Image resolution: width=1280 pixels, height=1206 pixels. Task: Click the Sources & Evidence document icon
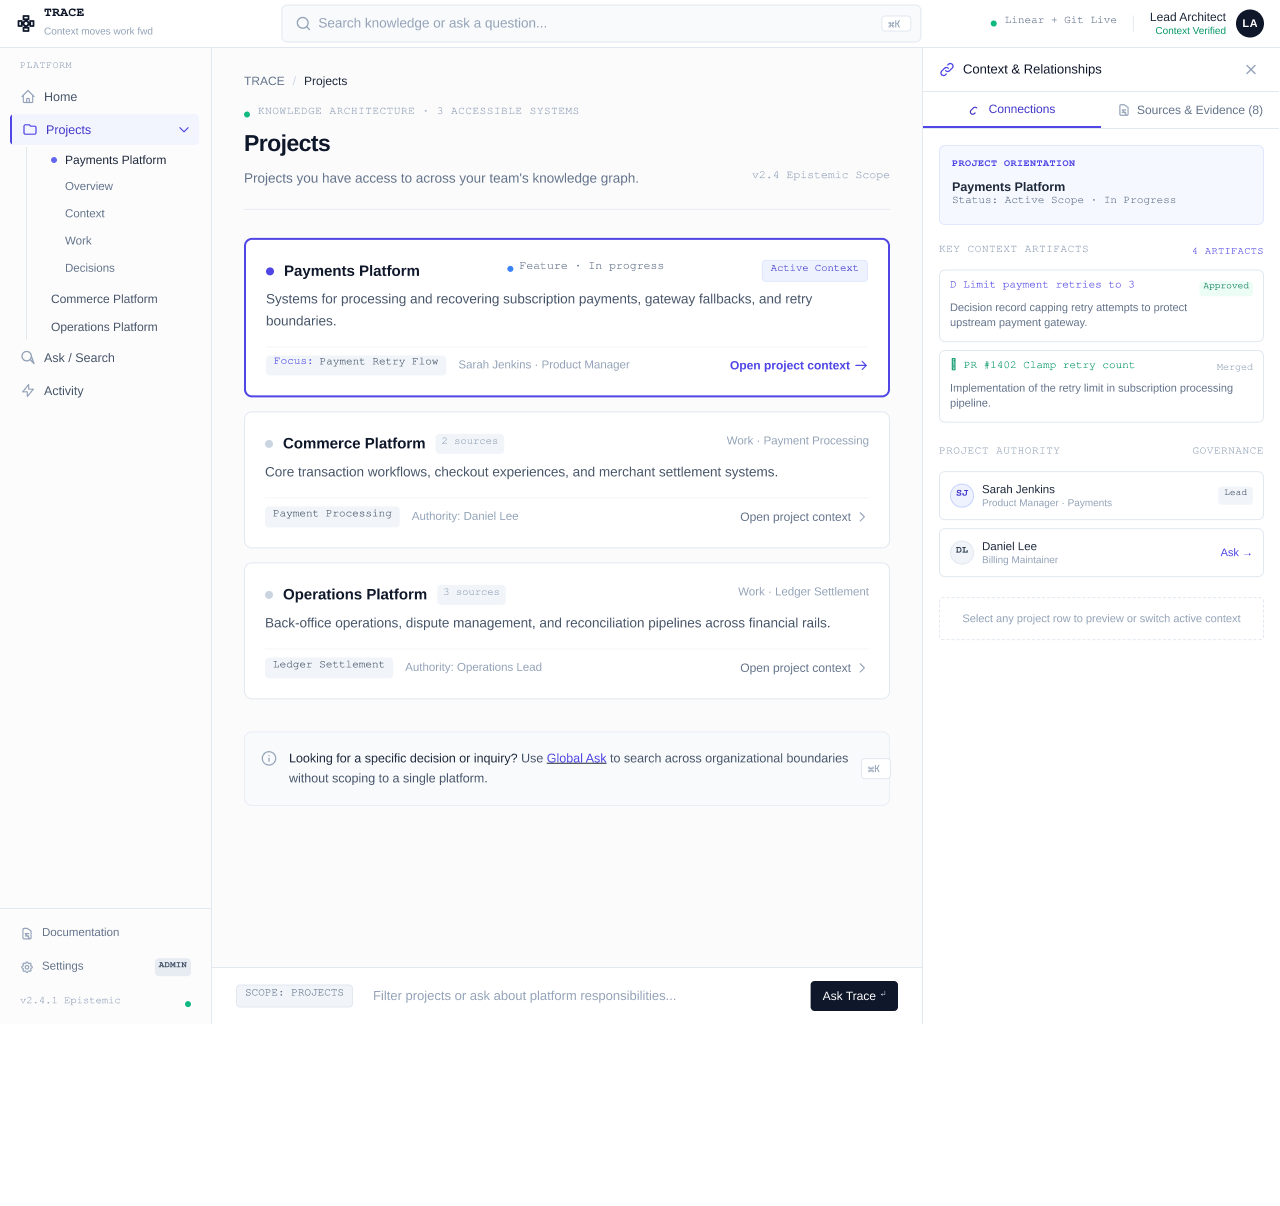(x=1124, y=110)
